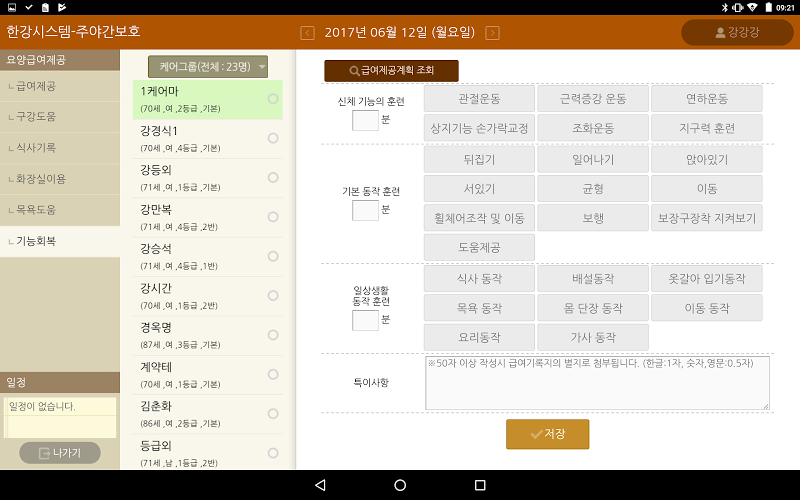The width and height of the screenshot is (800, 500).
Task: Select radio button for 강승석
Action: tap(273, 256)
